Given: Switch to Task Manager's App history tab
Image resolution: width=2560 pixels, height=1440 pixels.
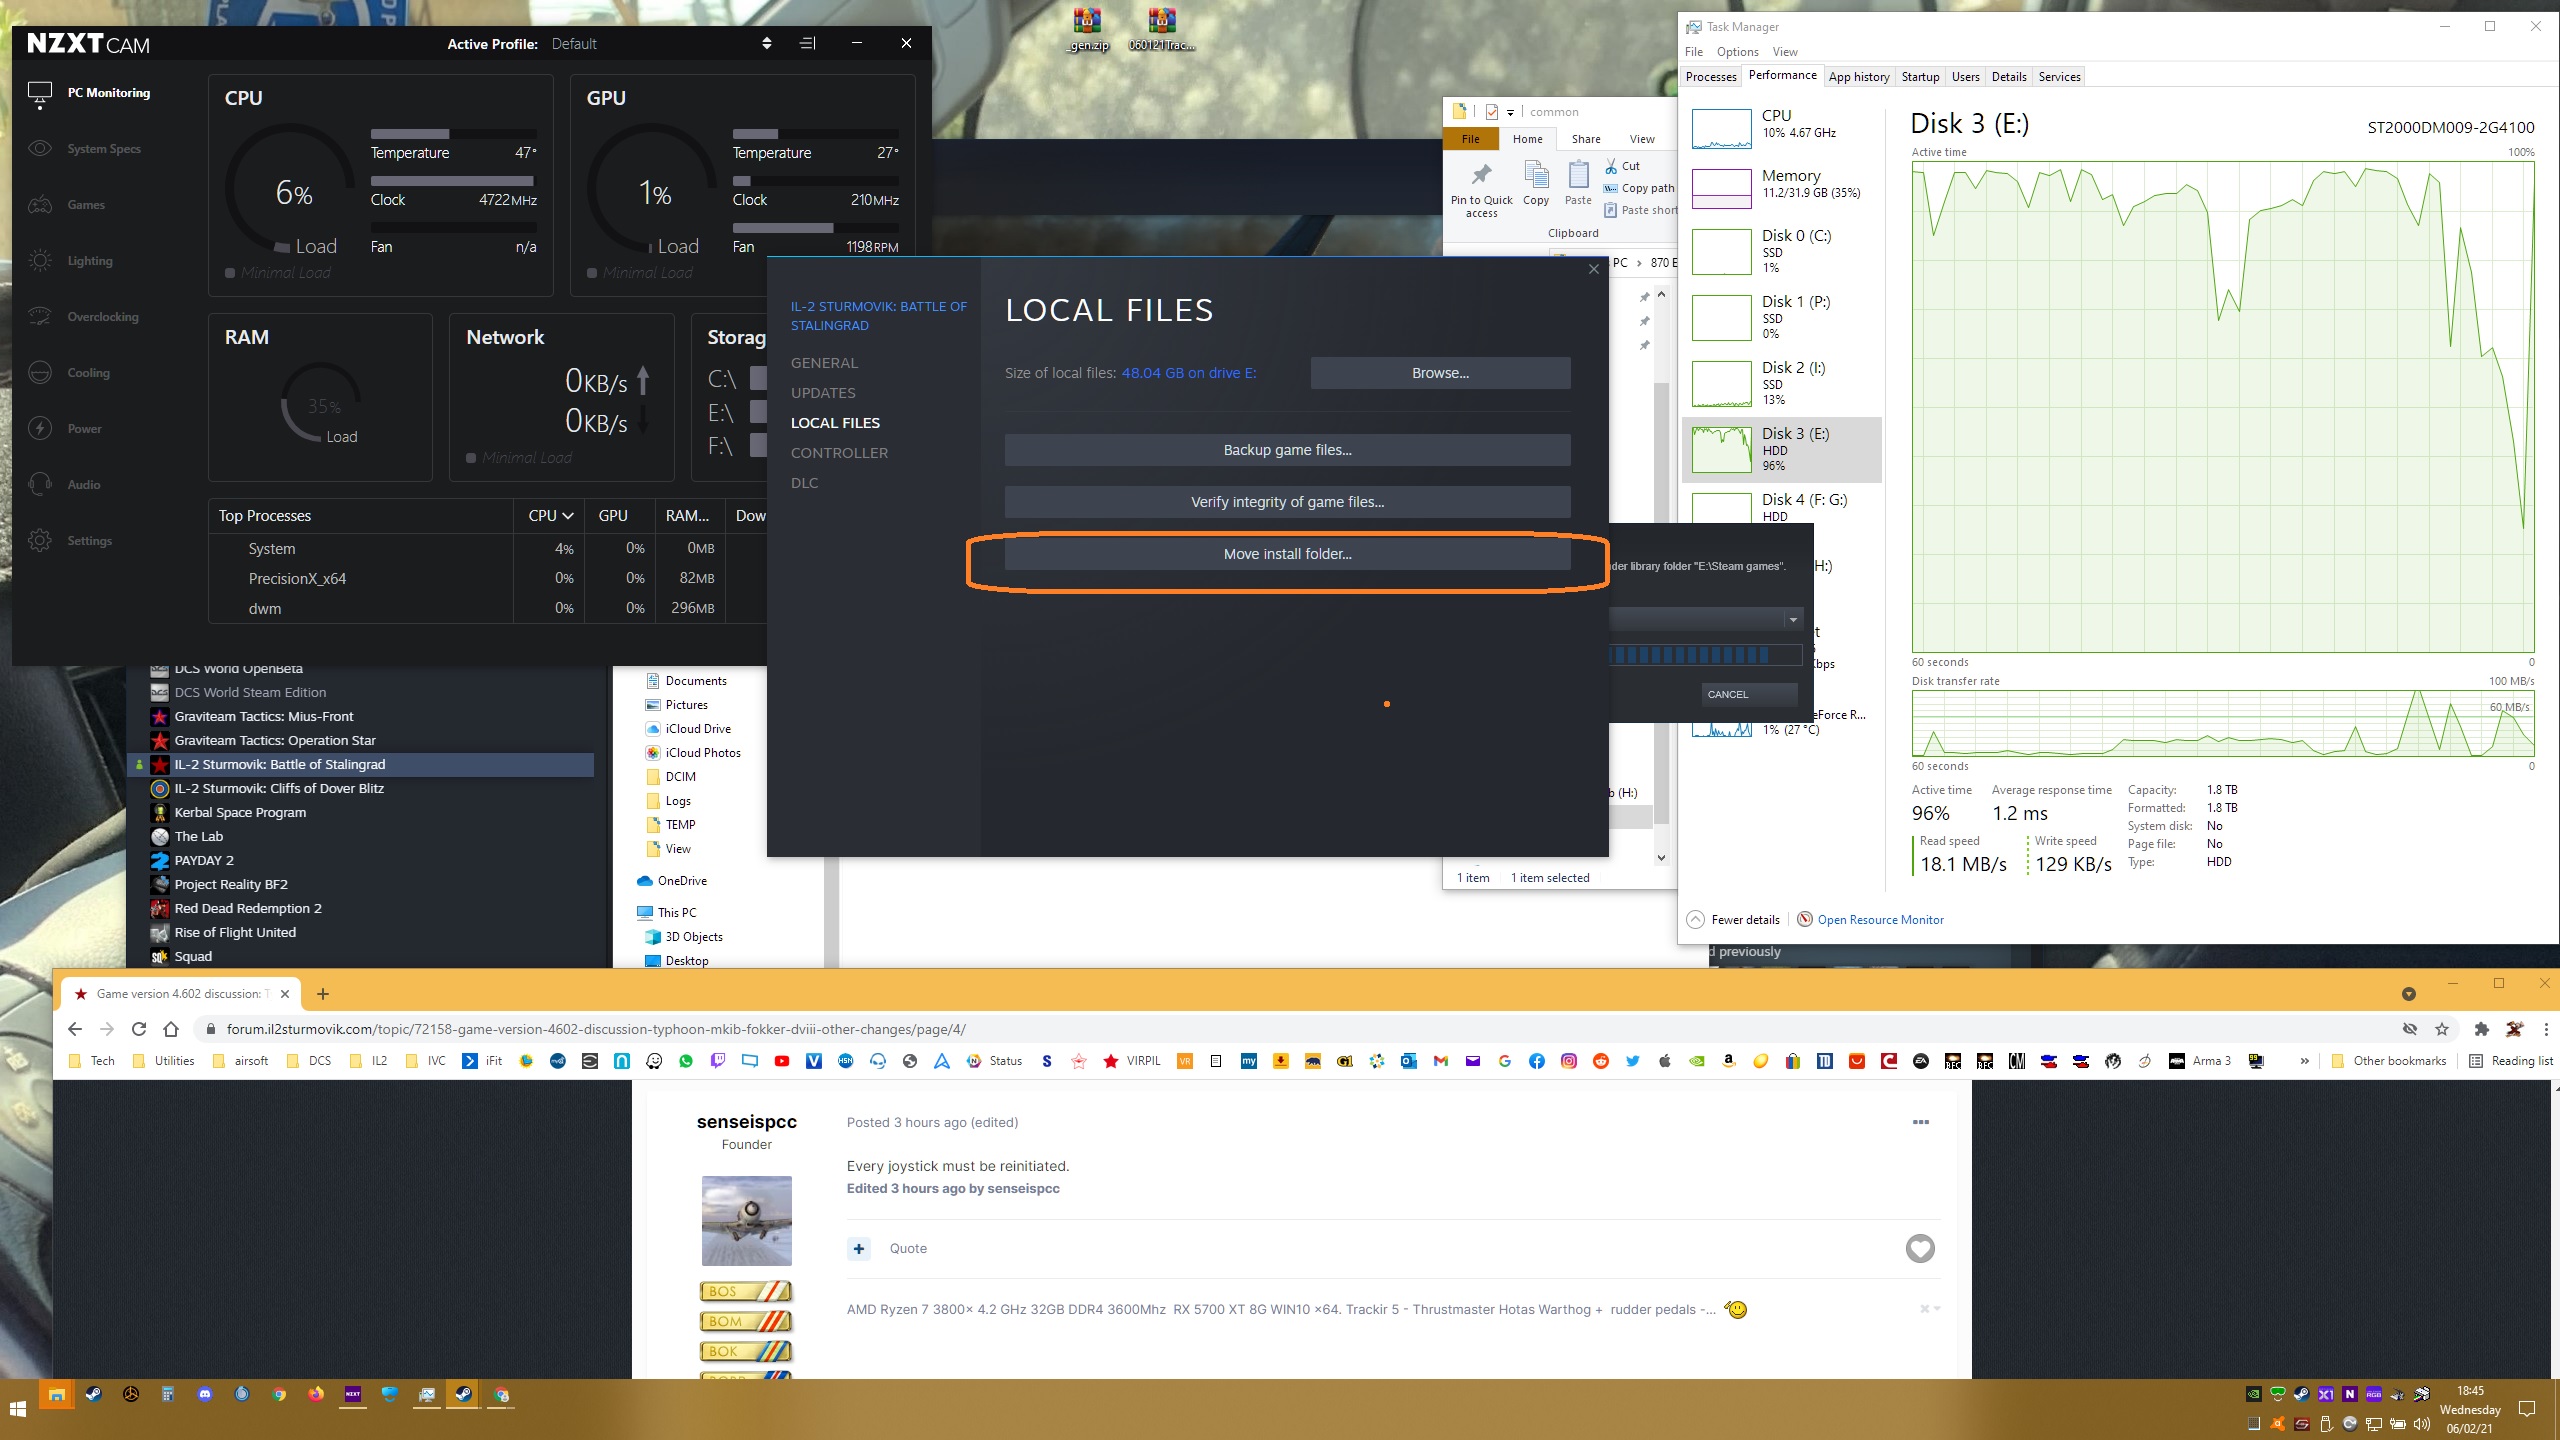Looking at the screenshot, I should (x=1858, y=77).
